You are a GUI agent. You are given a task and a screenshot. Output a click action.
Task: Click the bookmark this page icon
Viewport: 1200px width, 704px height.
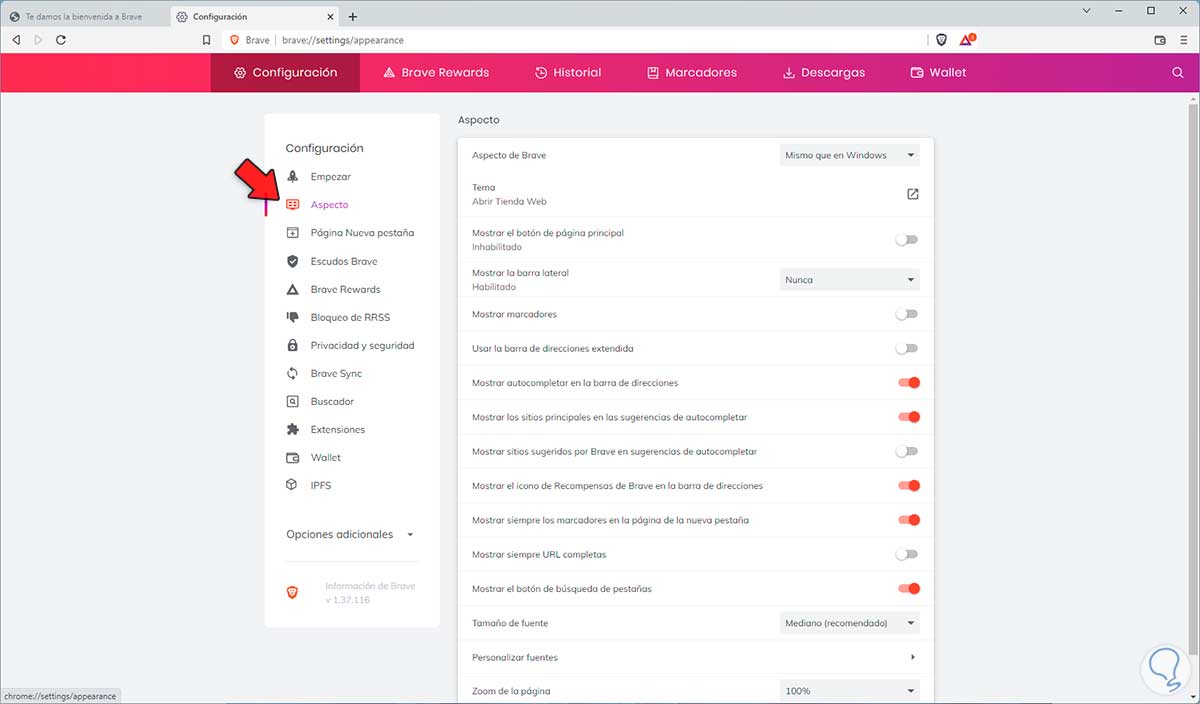point(206,40)
